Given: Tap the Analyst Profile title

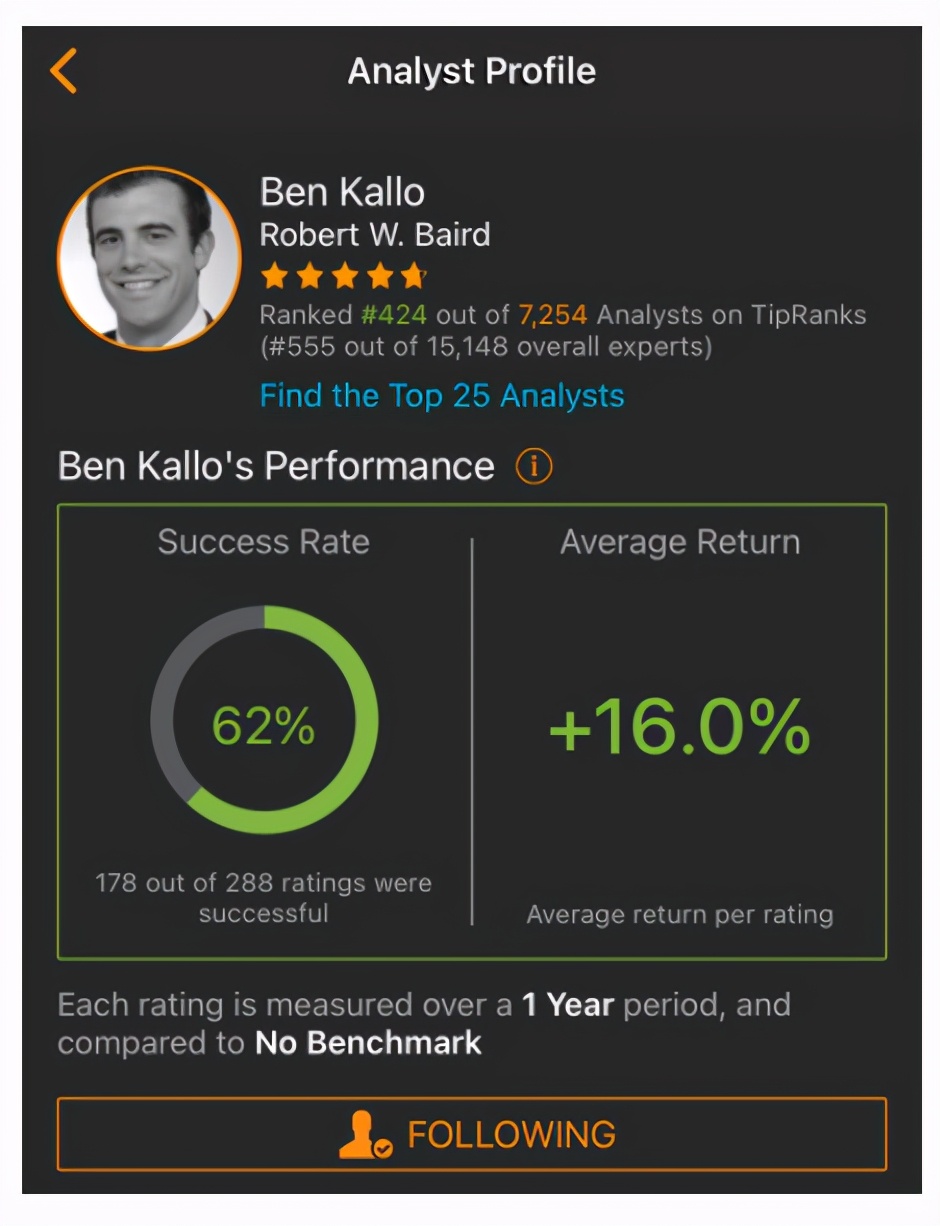Looking at the screenshot, I should (x=471, y=71).
